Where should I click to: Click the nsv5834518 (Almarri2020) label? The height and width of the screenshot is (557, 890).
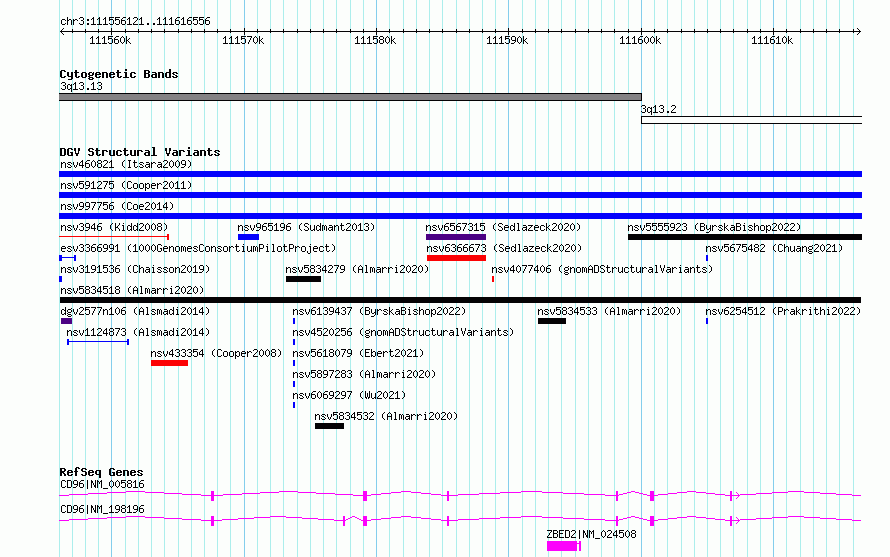point(132,290)
